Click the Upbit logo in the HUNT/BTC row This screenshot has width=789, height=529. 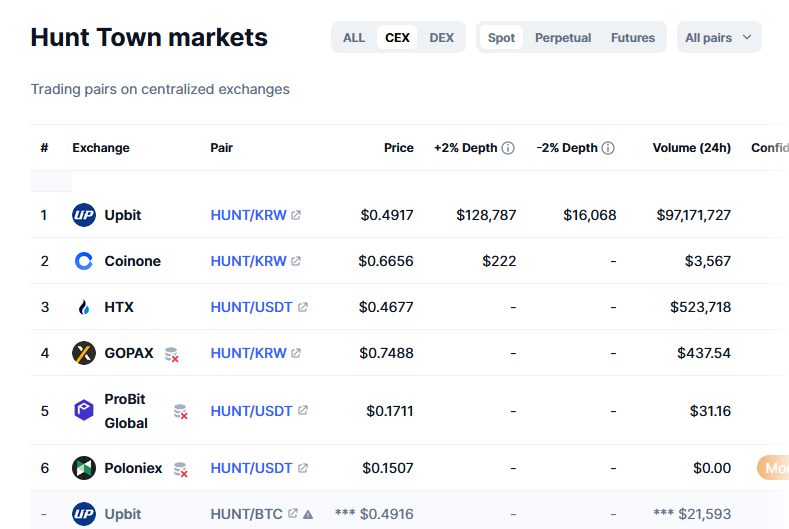pyautogui.click(x=84, y=514)
